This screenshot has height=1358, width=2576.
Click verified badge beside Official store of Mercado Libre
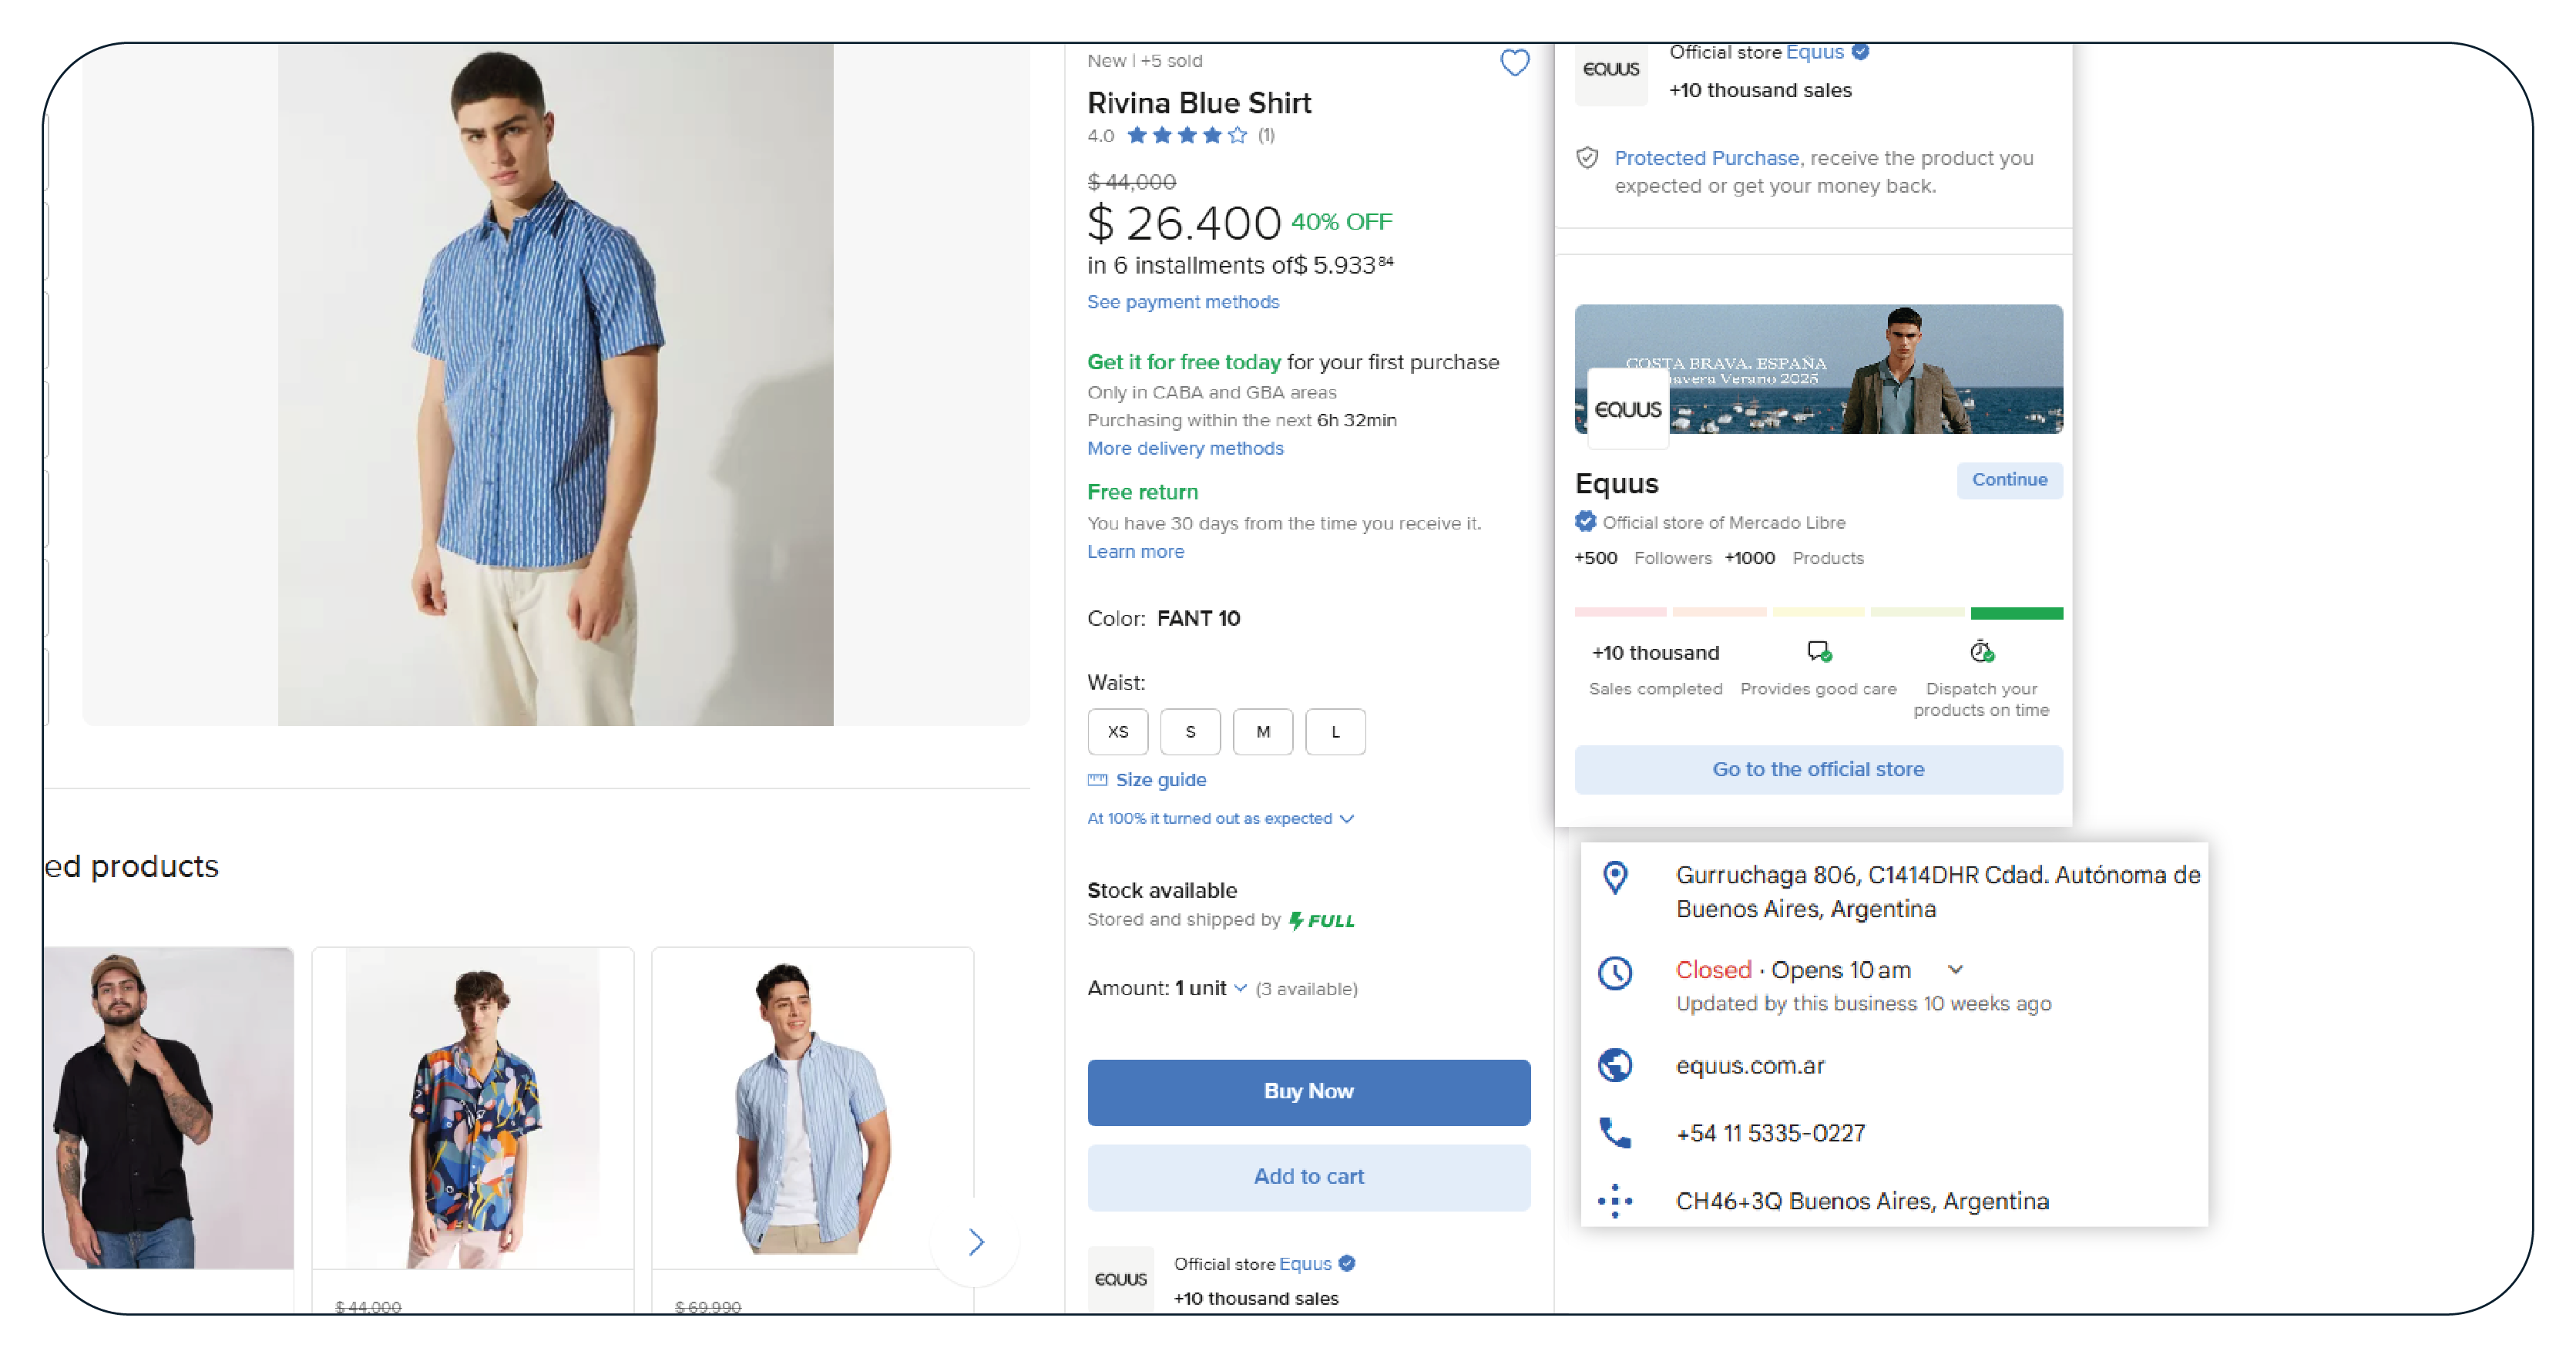point(1585,521)
